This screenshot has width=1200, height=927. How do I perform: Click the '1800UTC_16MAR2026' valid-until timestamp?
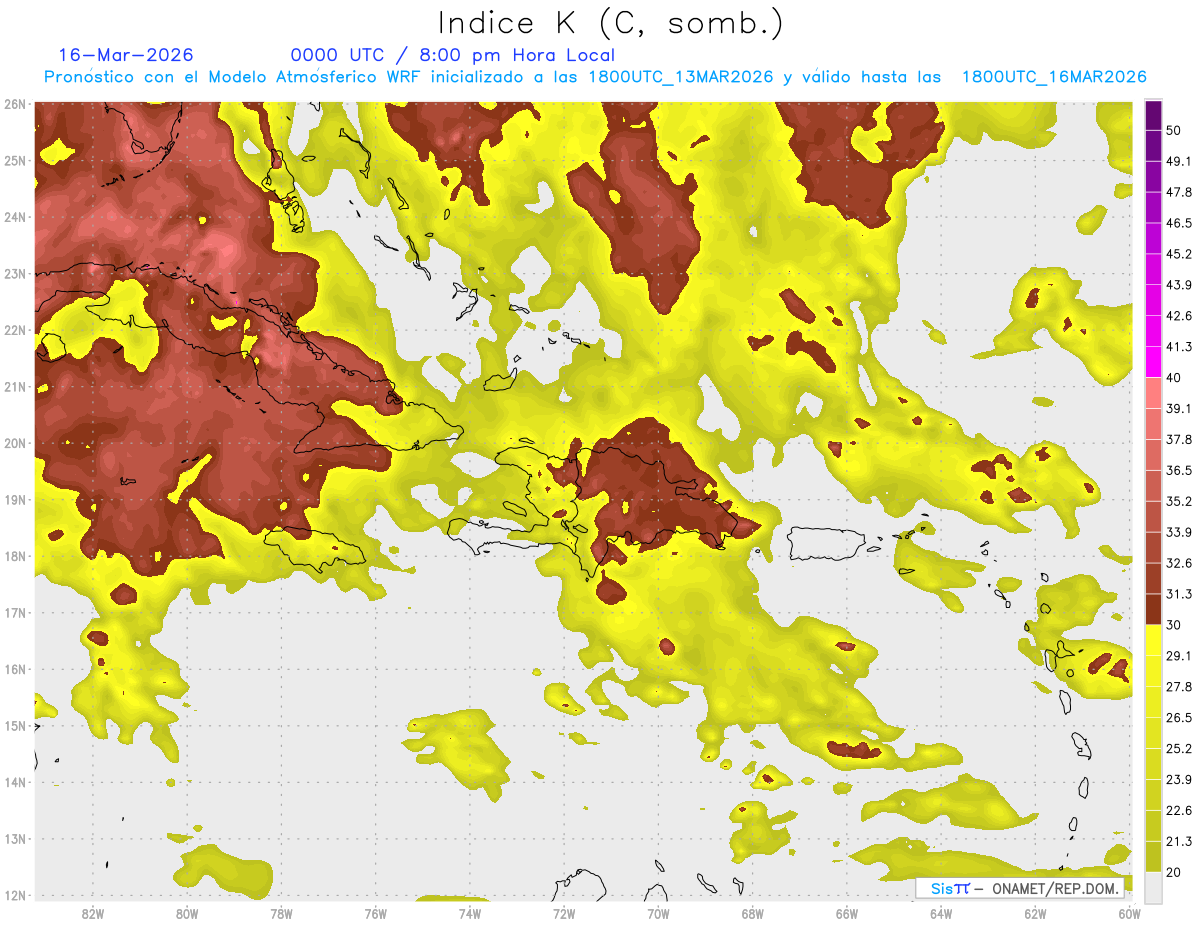point(1053,77)
